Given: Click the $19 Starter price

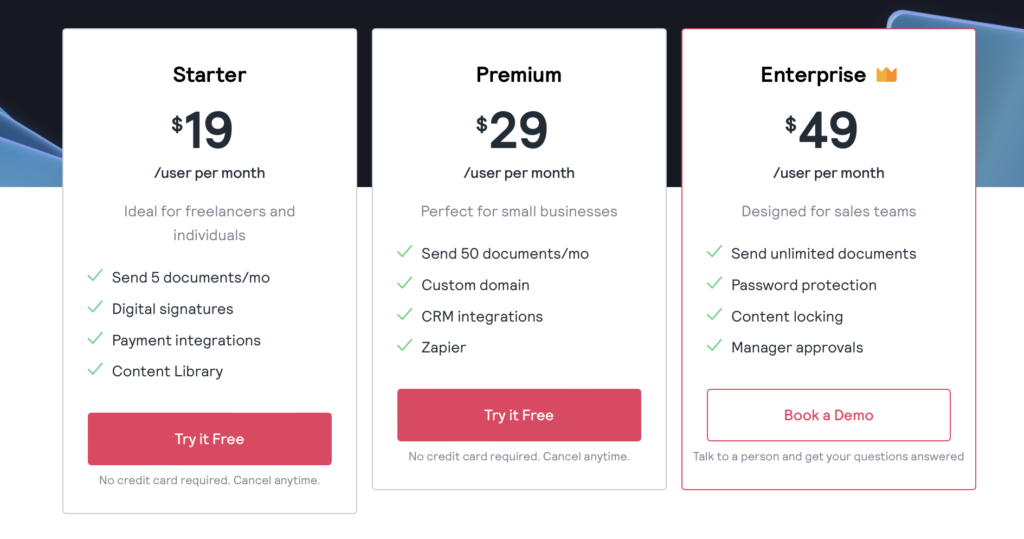Looking at the screenshot, I should coord(203,130).
